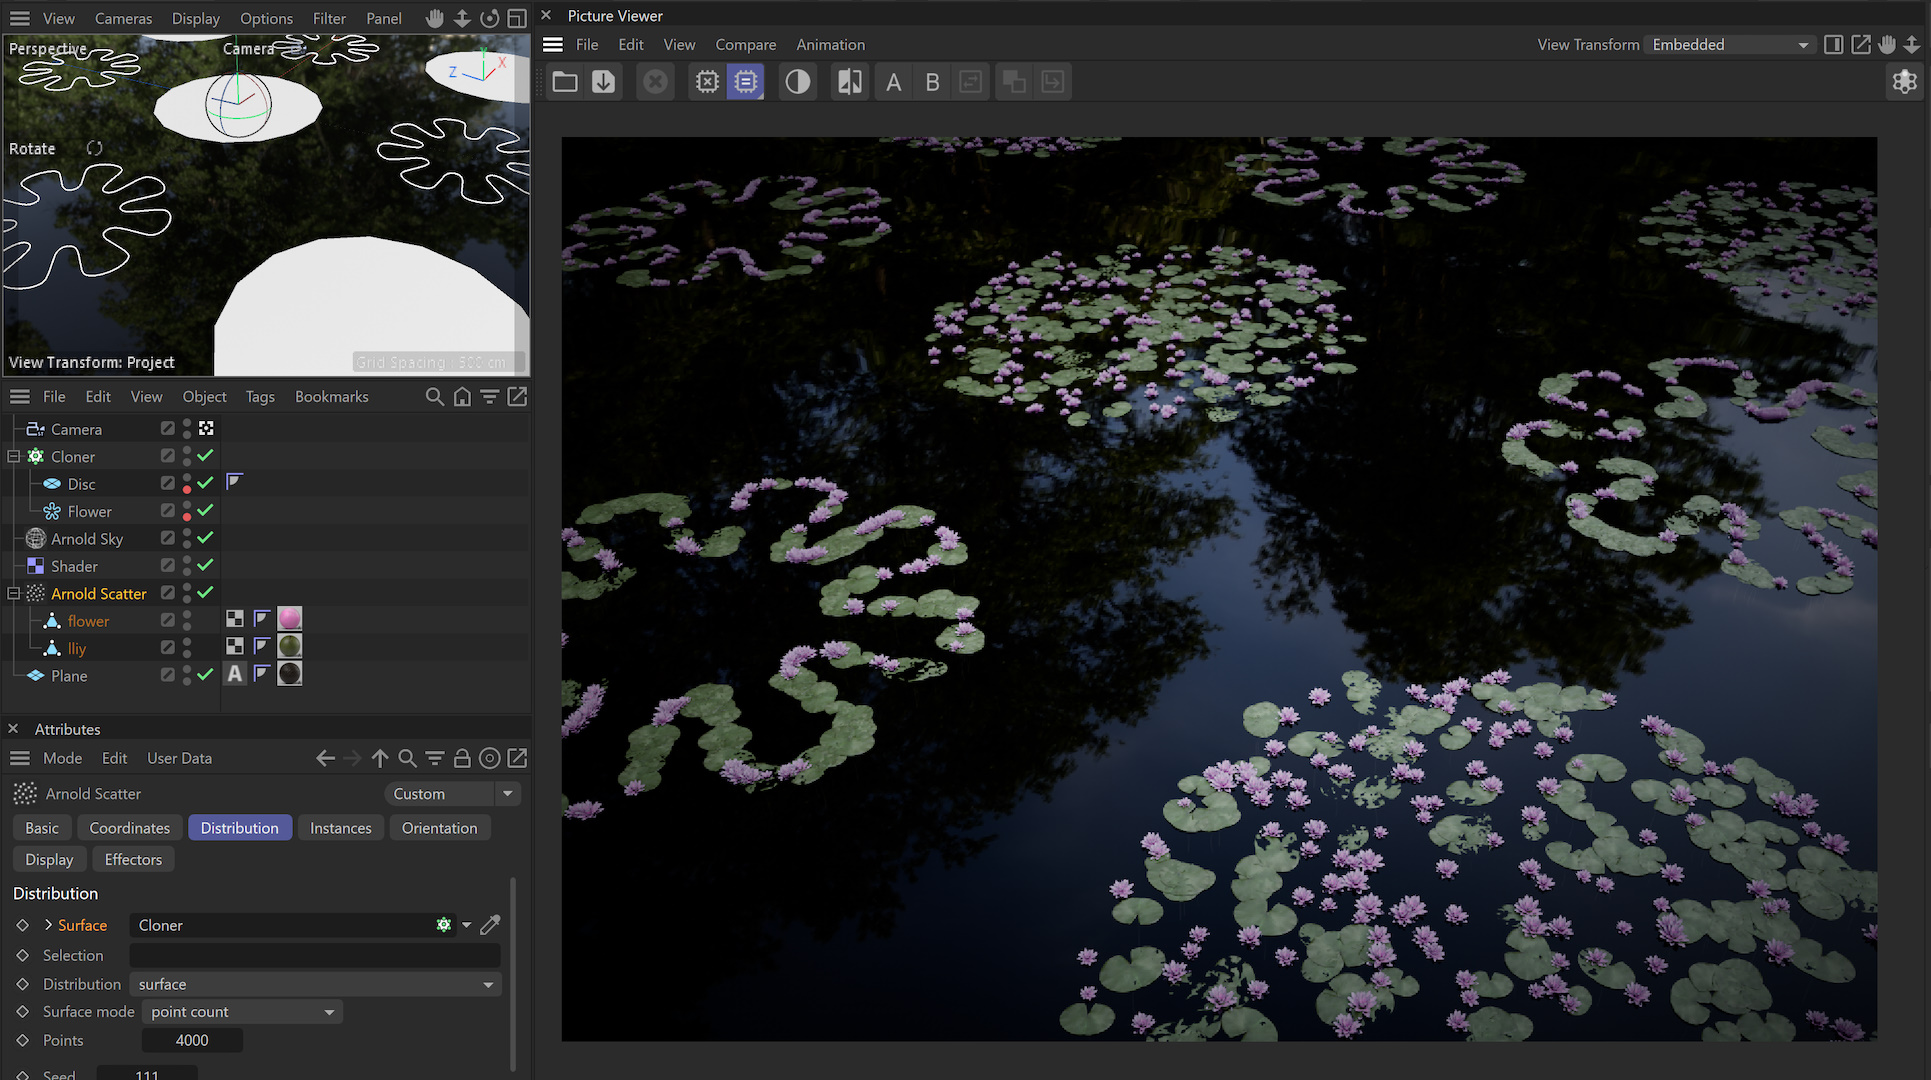
Task: Click the half-circle image filter icon
Action: (797, 82)
